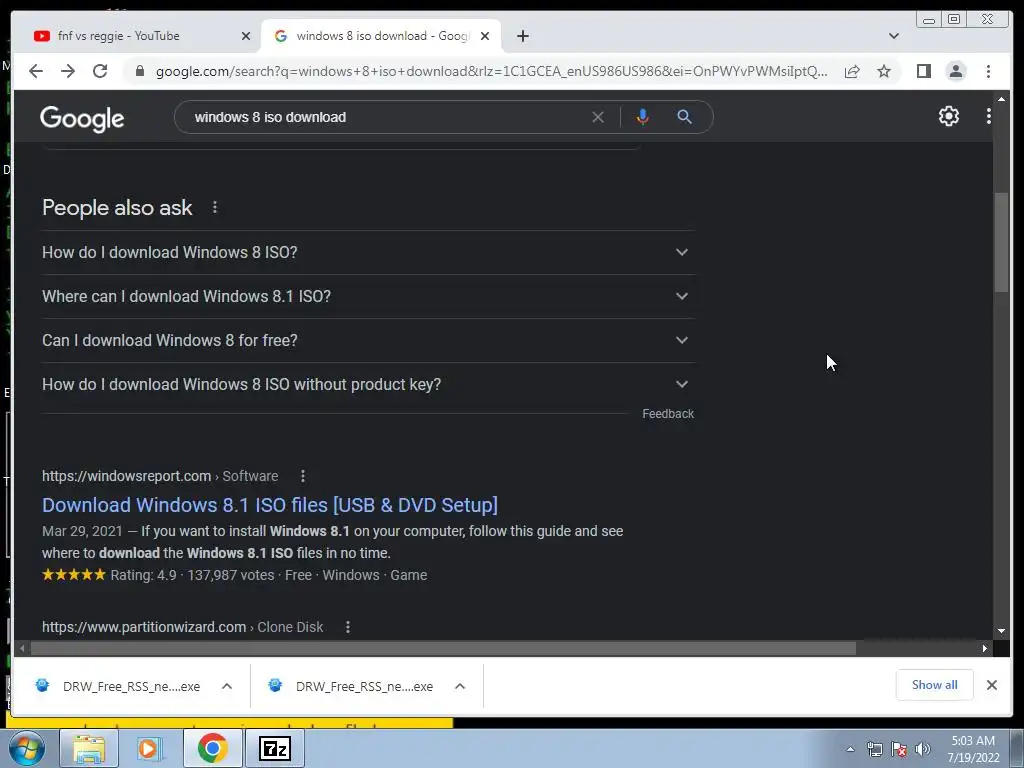Viewport: 1024px width, 768px height.
Task: Share this page via address bar icon
Action: (x=852, y=71)
